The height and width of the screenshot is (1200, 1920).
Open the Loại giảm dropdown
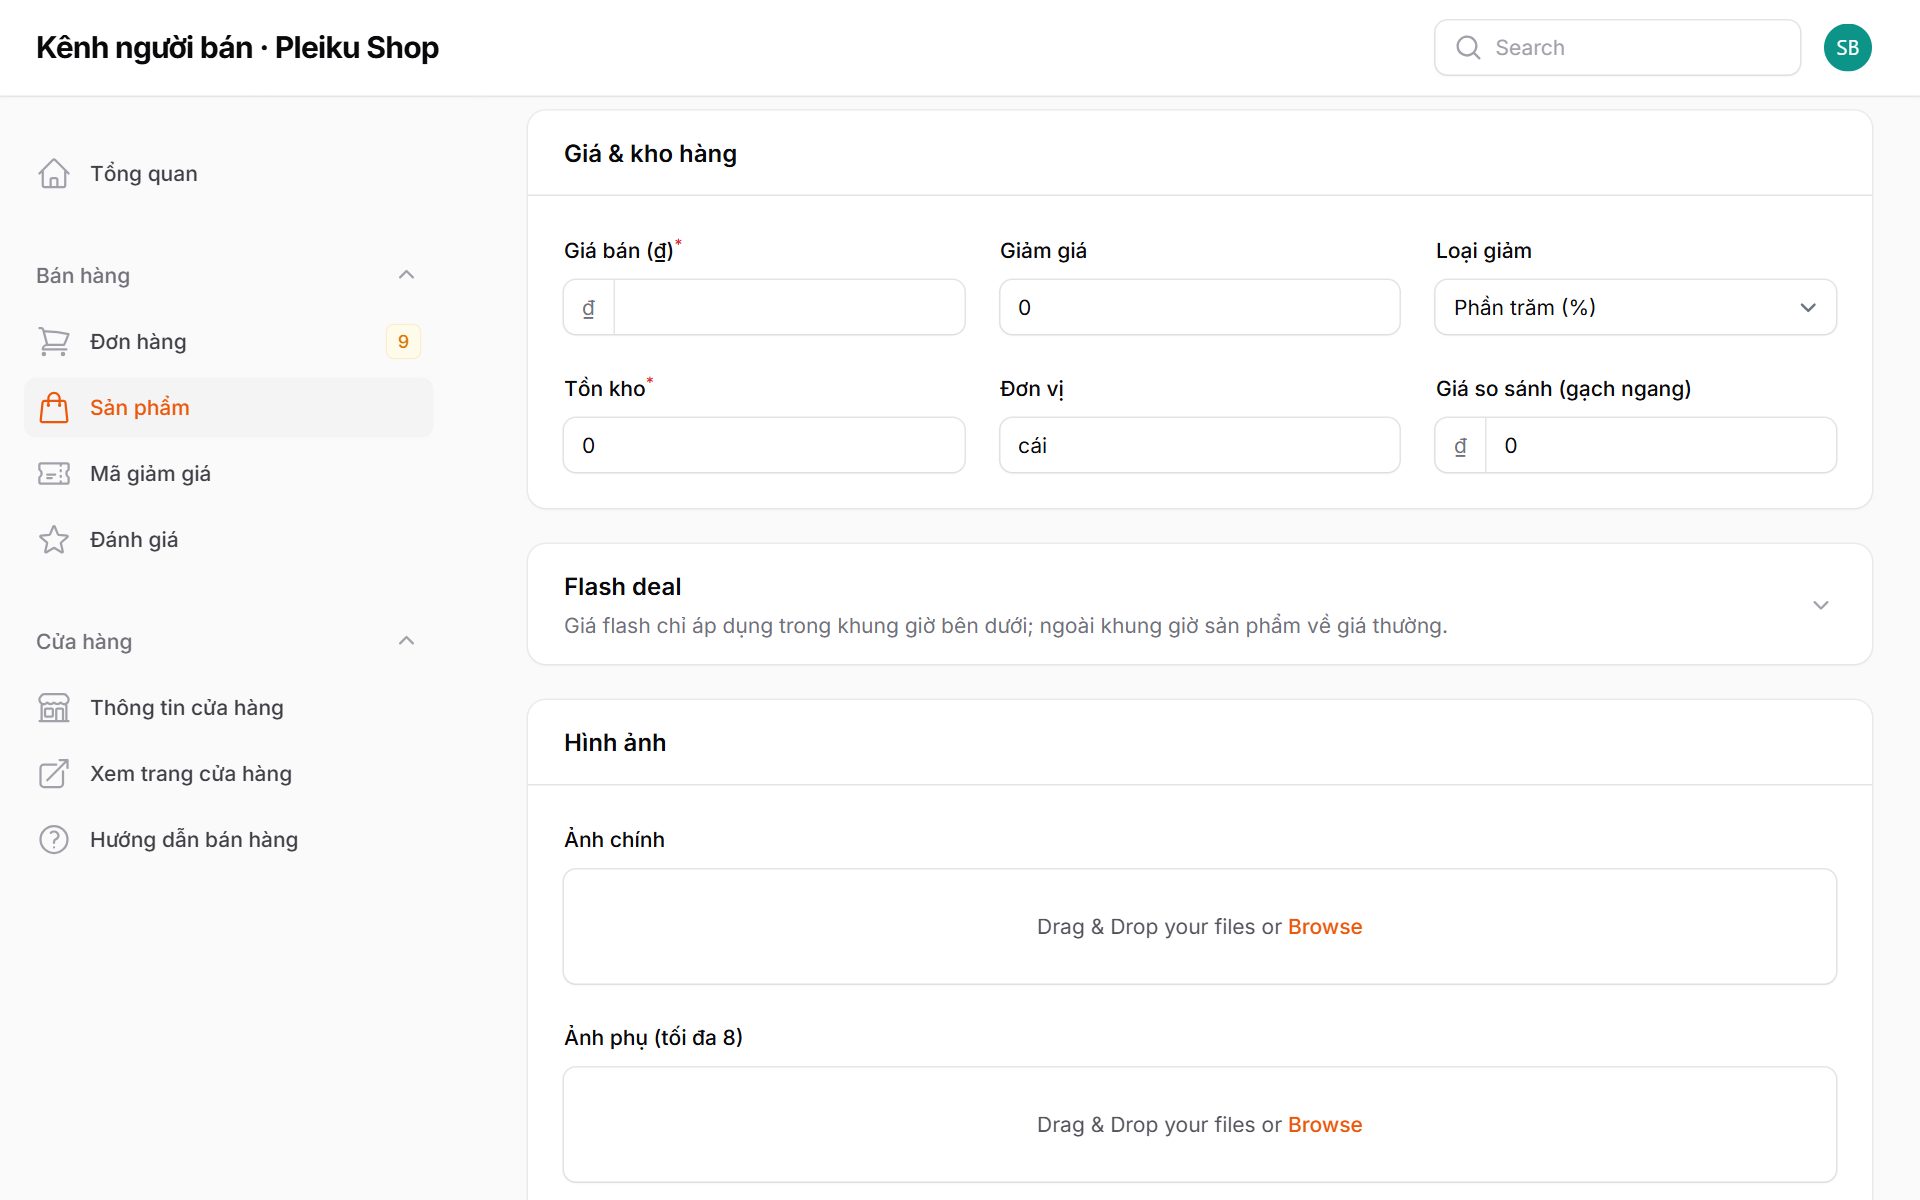[x=1635, y=307]
